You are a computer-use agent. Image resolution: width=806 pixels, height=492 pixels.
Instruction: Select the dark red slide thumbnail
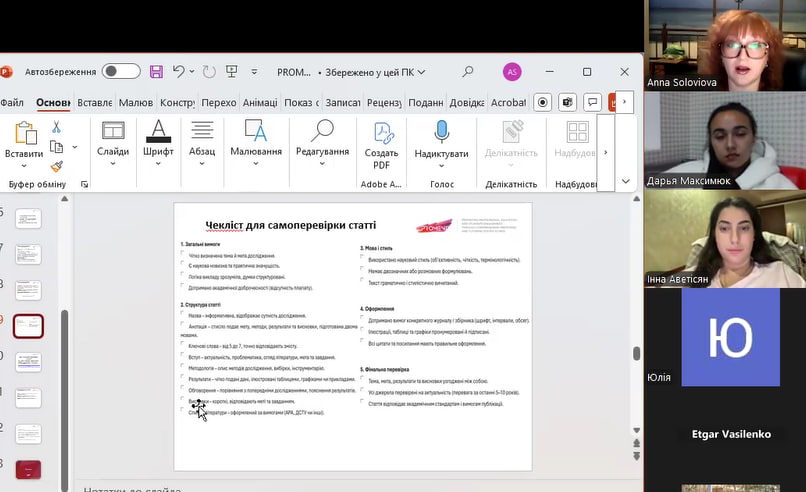pos(28,469)
